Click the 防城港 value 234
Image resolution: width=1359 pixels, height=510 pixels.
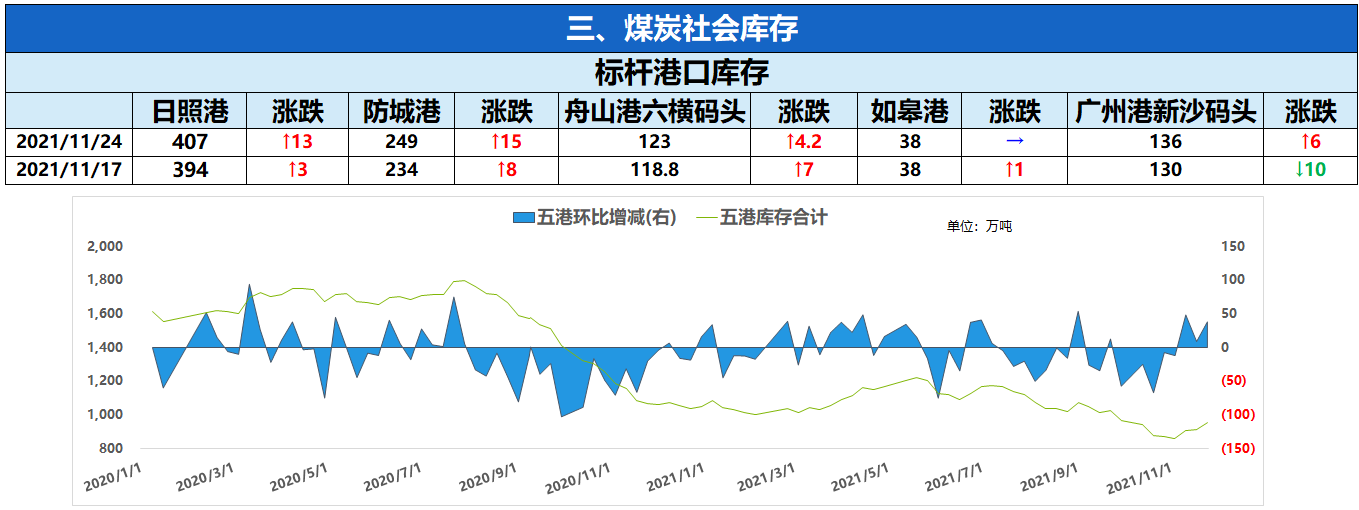401,170
